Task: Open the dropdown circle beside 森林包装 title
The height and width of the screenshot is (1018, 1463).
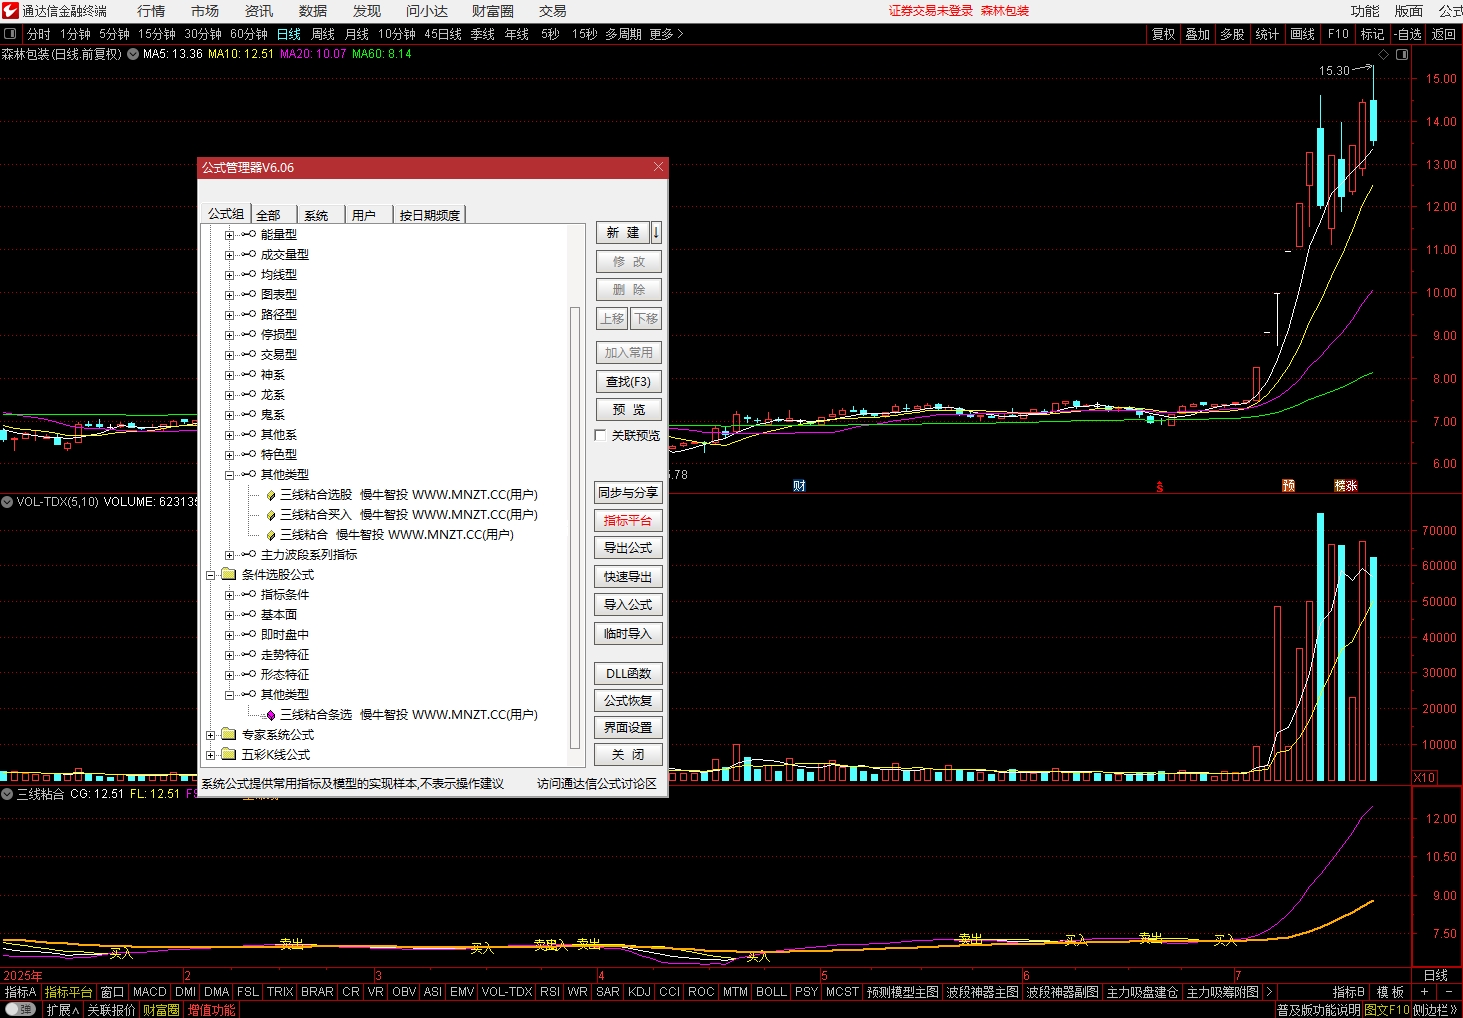Action: point(133,54)
